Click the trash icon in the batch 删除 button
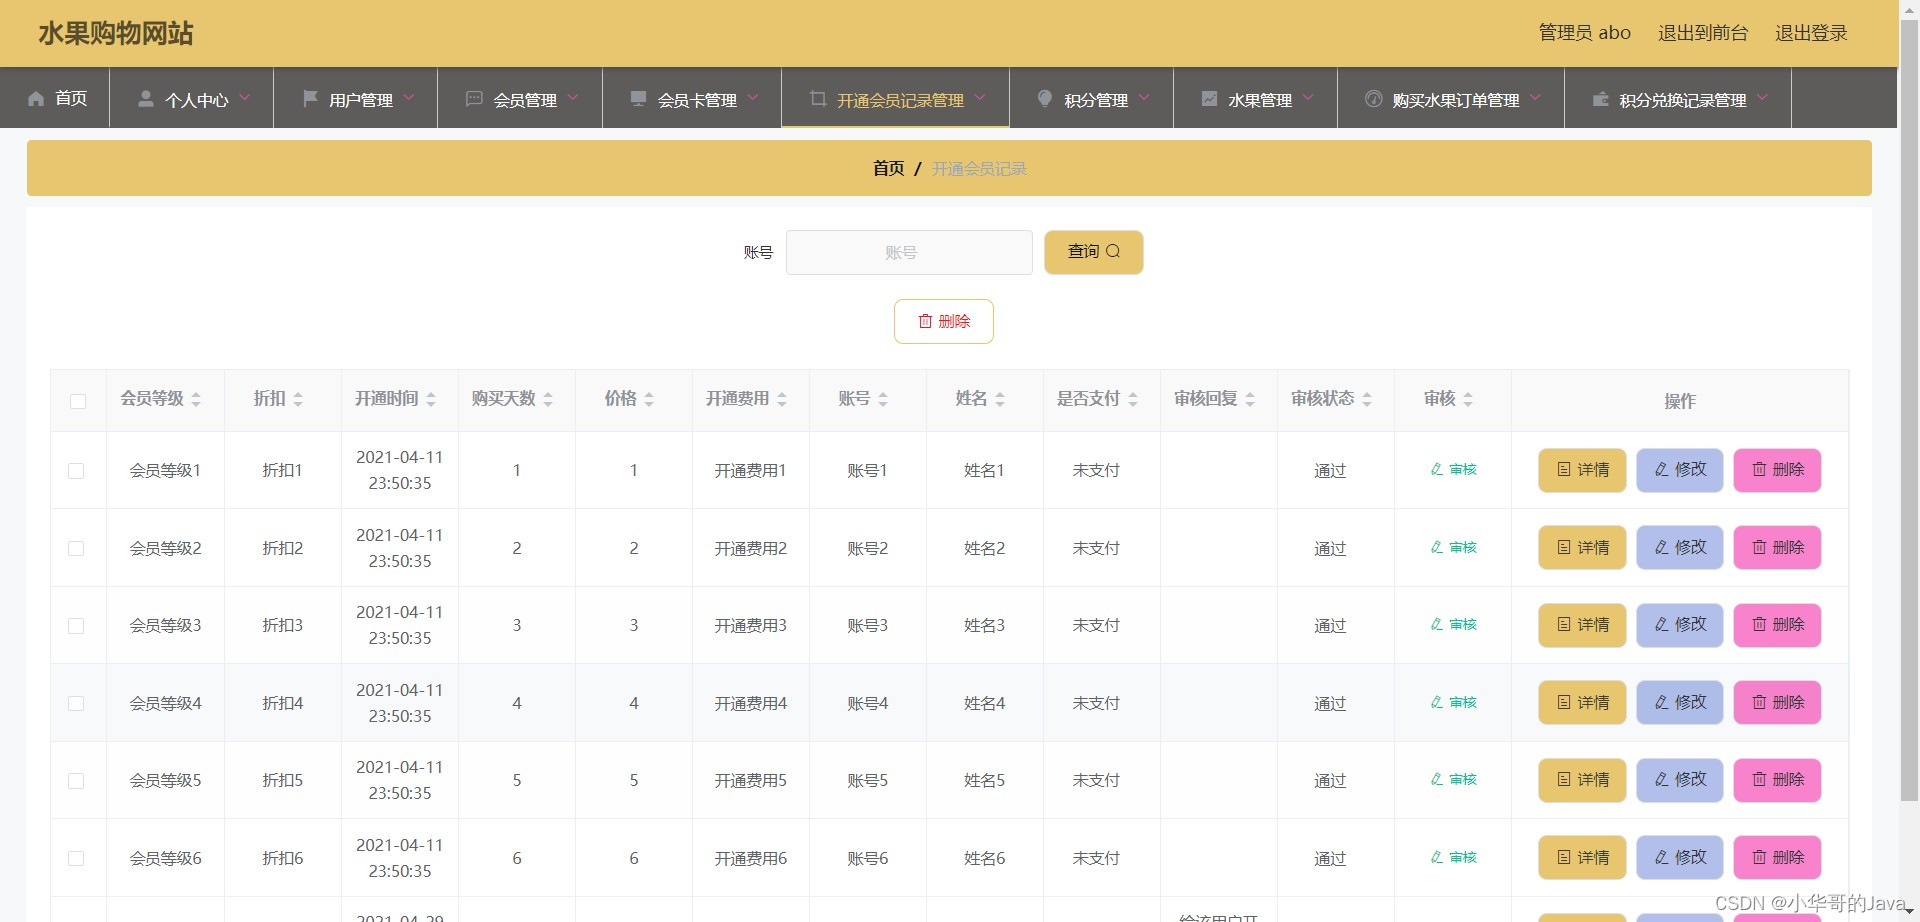Image resolution: width=1920 pixels, height=922 pixels. click(925, 321)
